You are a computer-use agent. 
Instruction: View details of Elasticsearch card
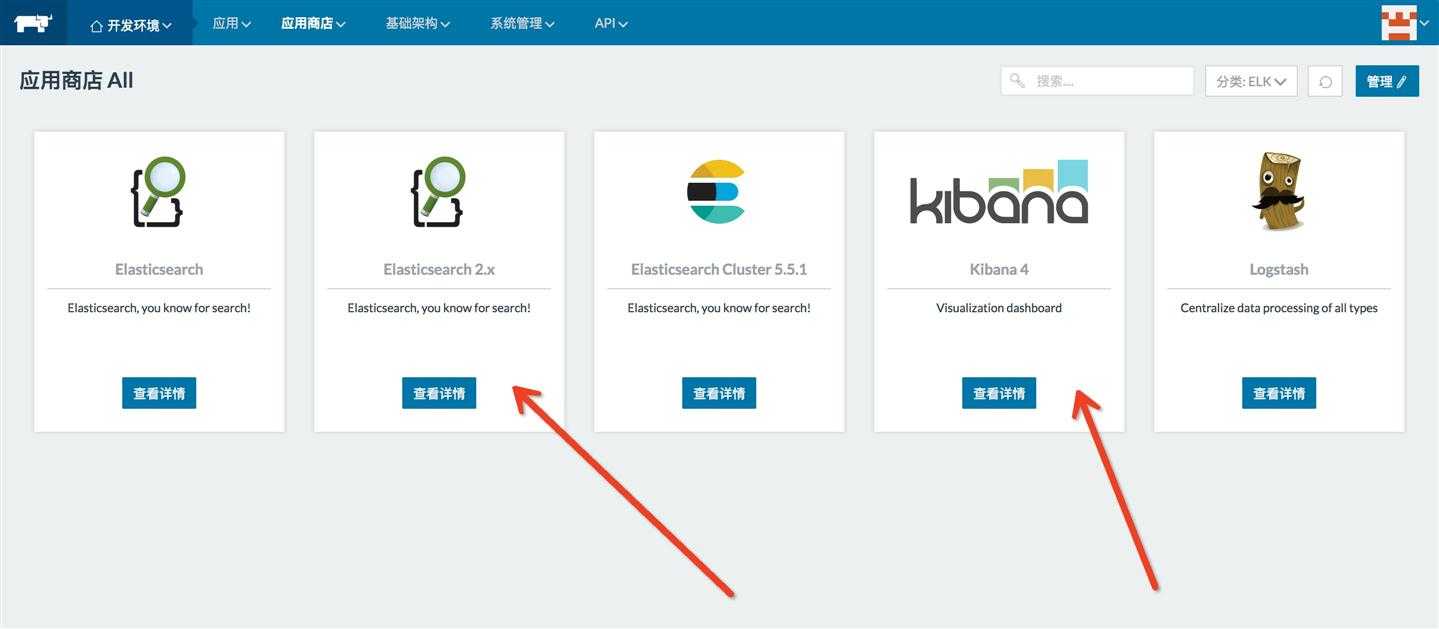159,393
